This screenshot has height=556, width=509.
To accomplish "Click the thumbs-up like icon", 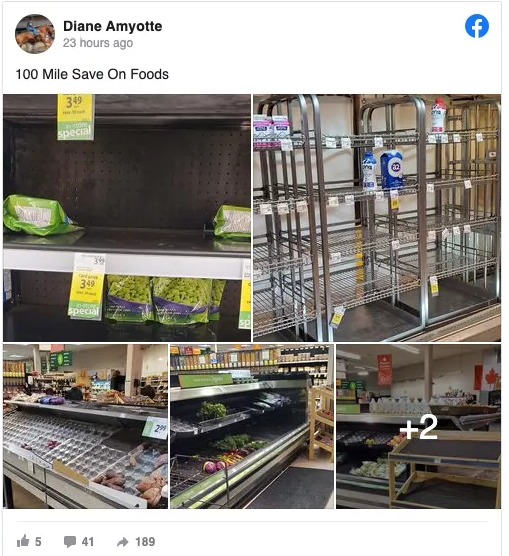I will (x=23, y=541).
